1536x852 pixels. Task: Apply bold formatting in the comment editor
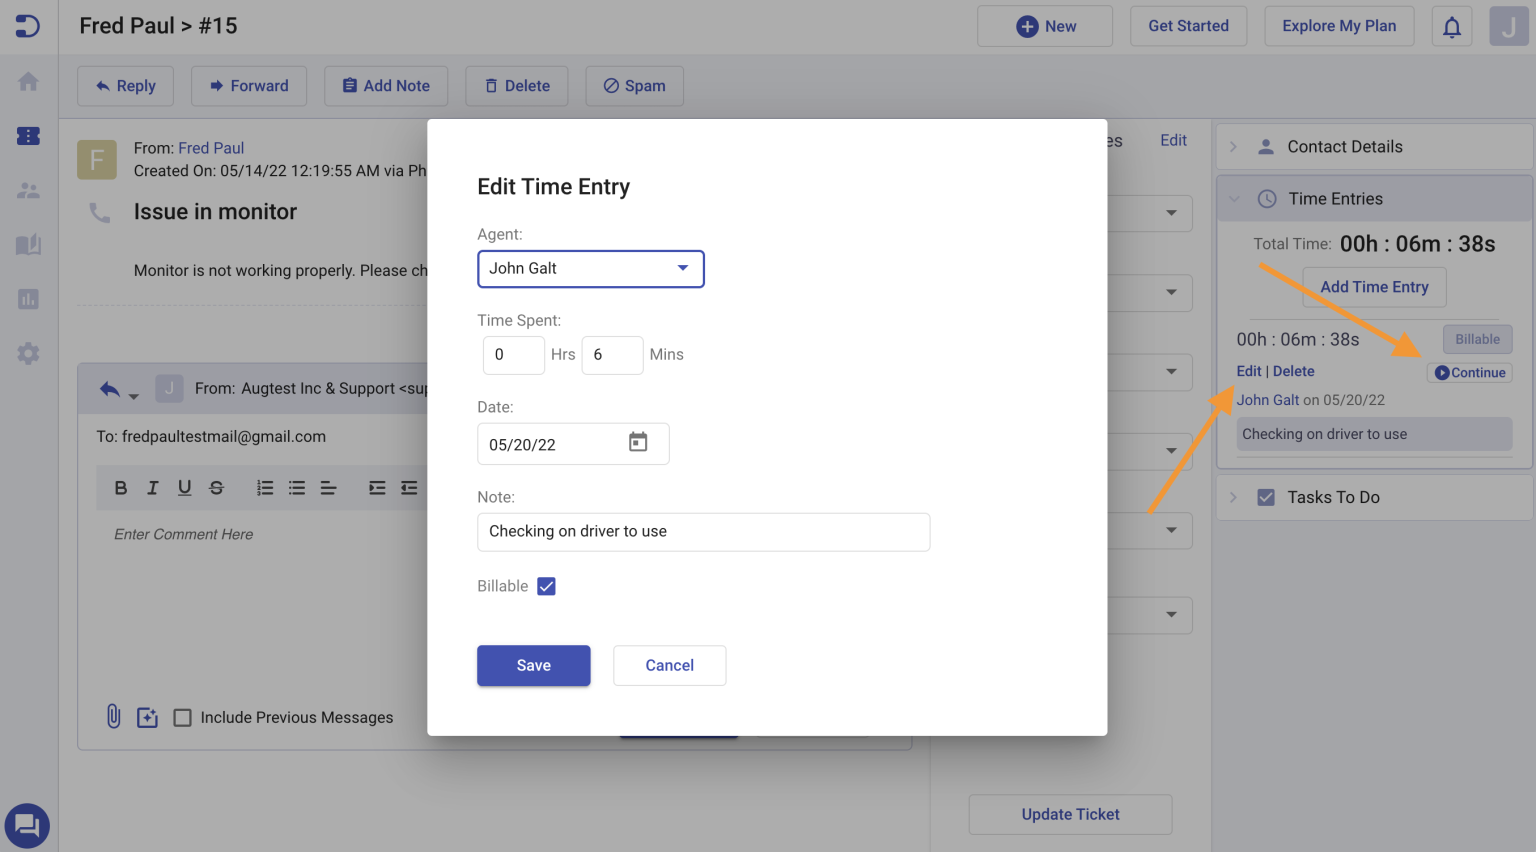click(121, 487)
